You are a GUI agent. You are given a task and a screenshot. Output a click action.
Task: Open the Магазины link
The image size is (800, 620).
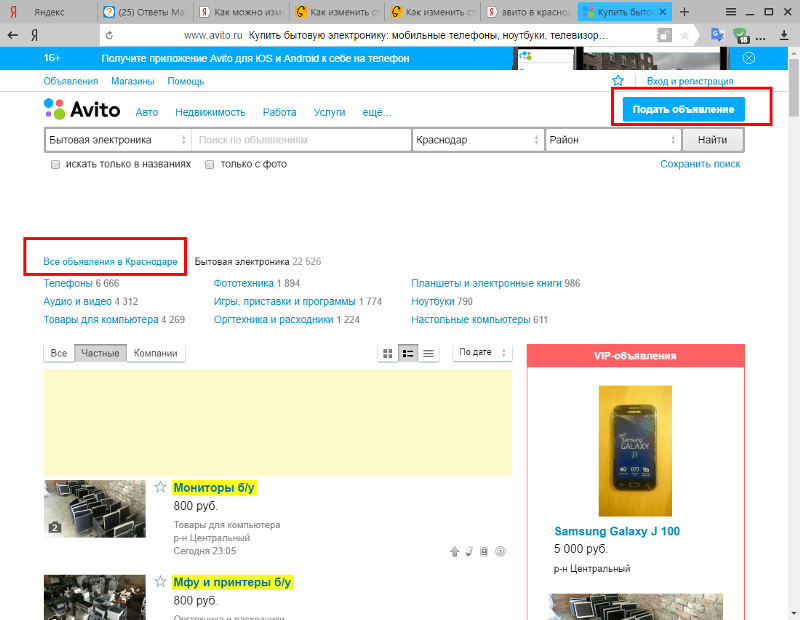click(133, 81)
